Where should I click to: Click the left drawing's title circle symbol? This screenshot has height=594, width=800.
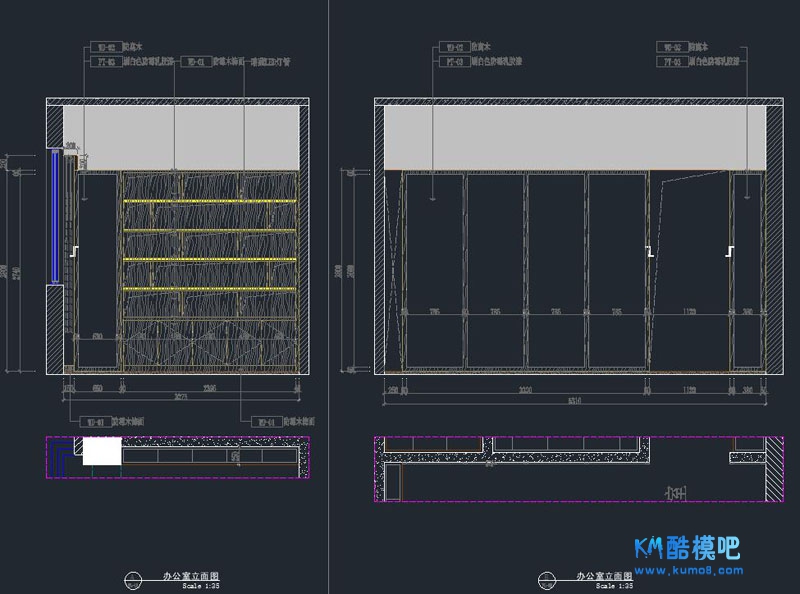click(133, 578)
